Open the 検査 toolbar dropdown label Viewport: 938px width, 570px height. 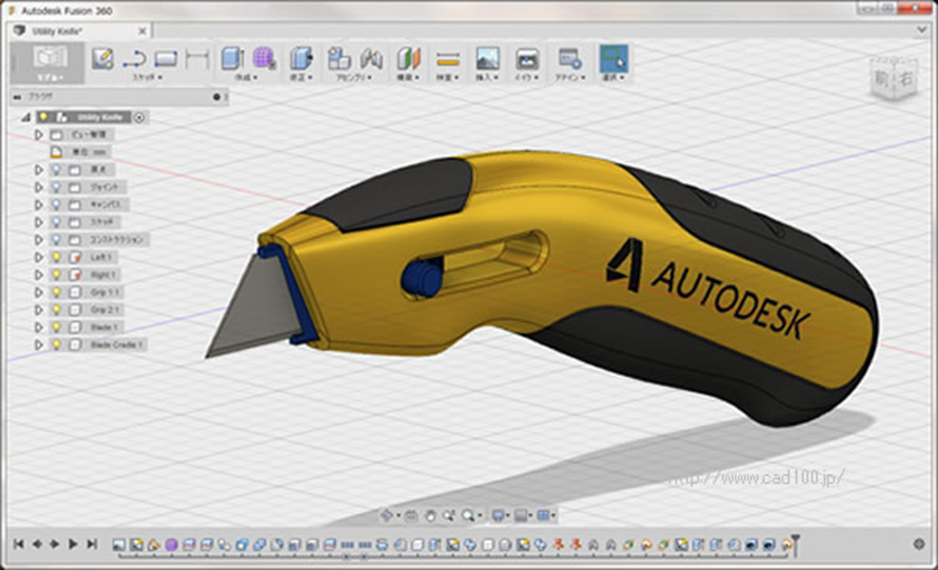(x=447, y=78)
